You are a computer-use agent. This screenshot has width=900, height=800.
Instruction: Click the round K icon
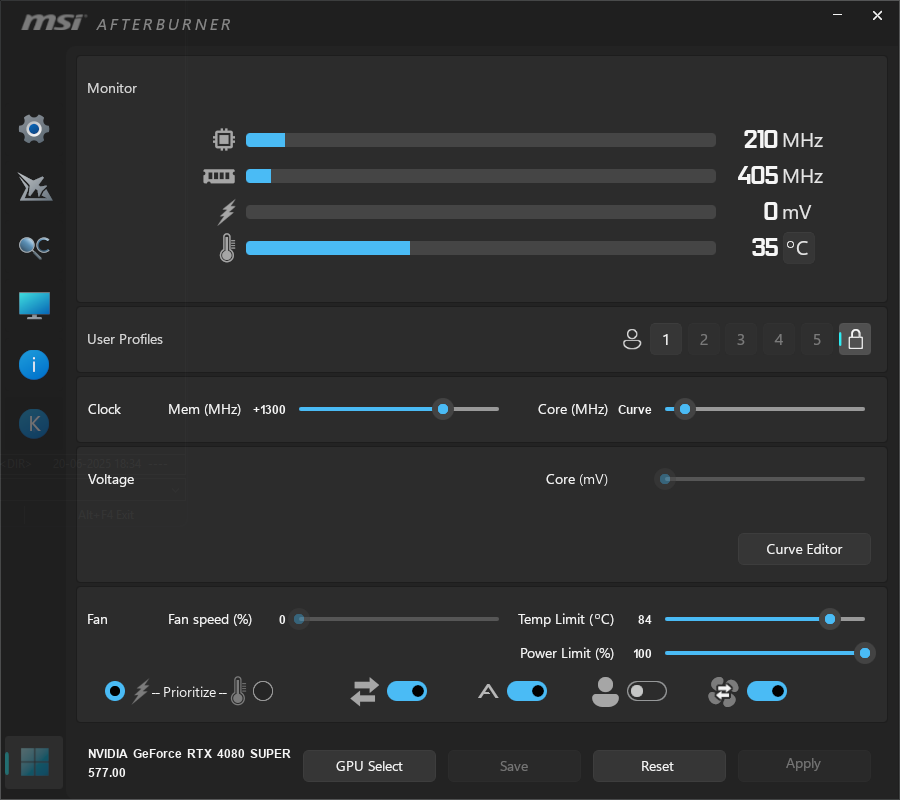pos(34,424)
